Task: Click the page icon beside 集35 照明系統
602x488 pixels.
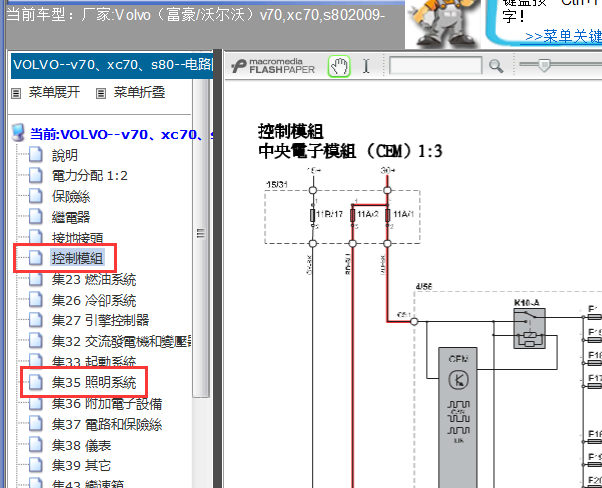Action: coord(36,382)
